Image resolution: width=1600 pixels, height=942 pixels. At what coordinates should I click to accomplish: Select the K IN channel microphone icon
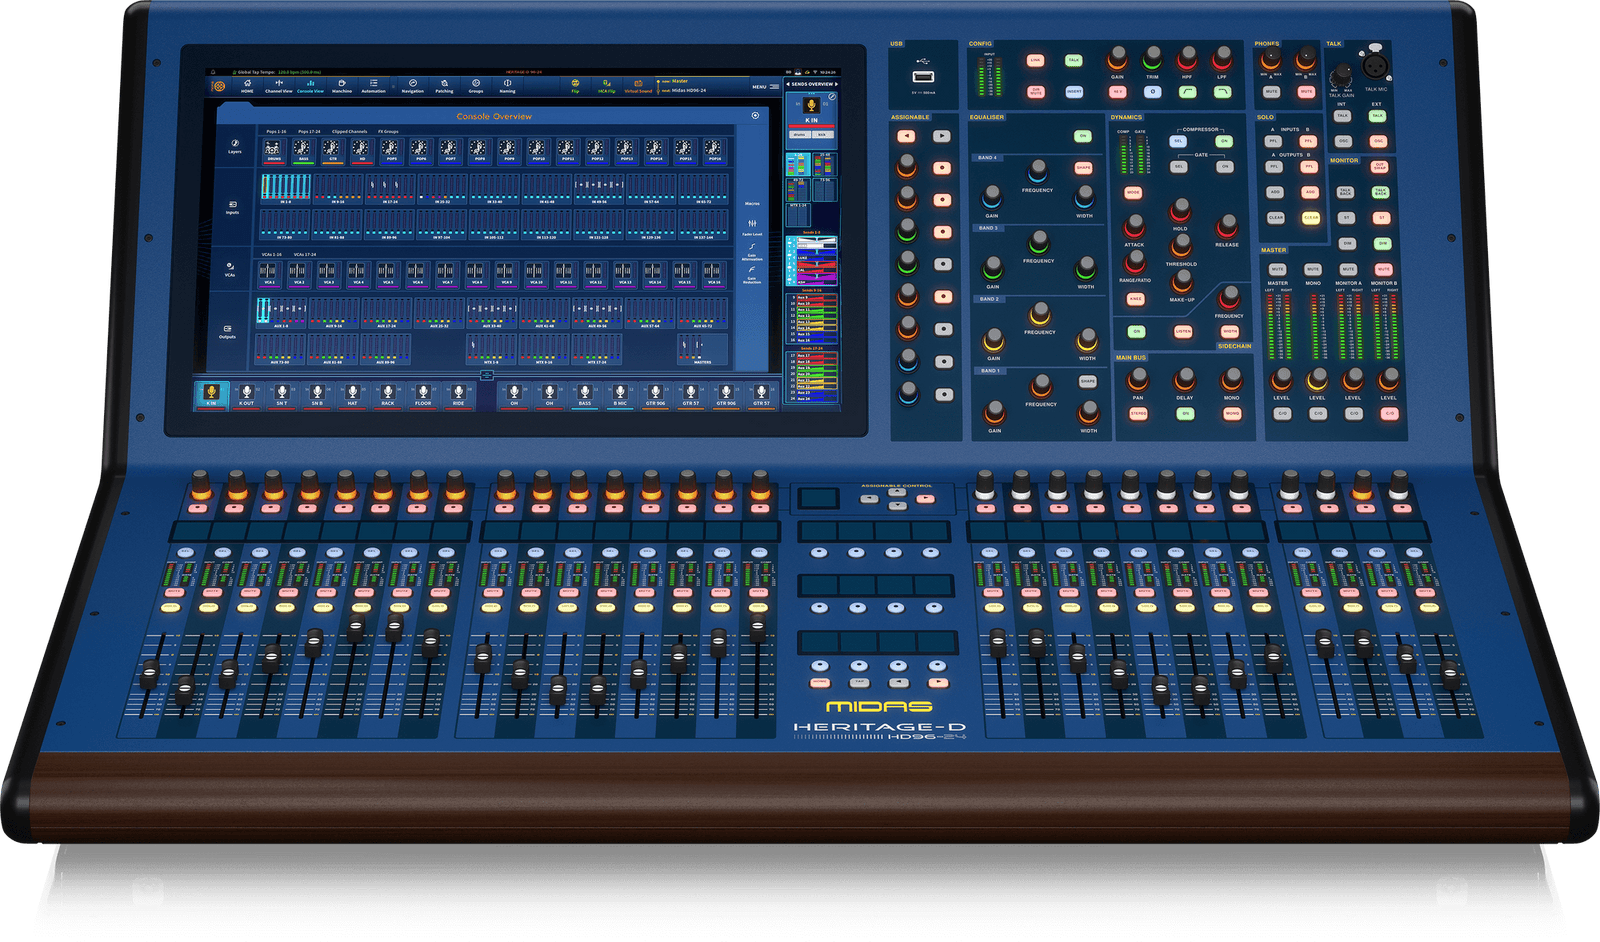[x=211, y=393]
